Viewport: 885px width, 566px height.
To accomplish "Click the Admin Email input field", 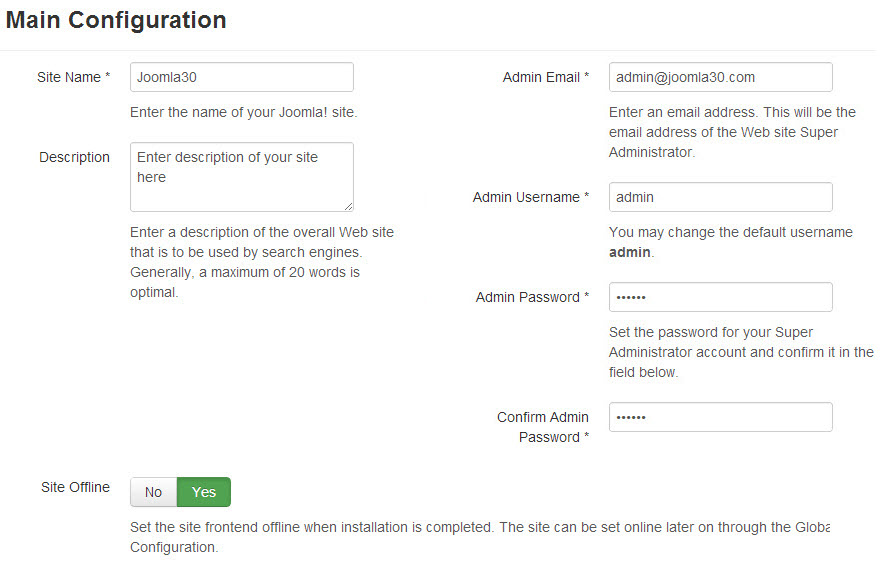I will (x=720, y=77).
